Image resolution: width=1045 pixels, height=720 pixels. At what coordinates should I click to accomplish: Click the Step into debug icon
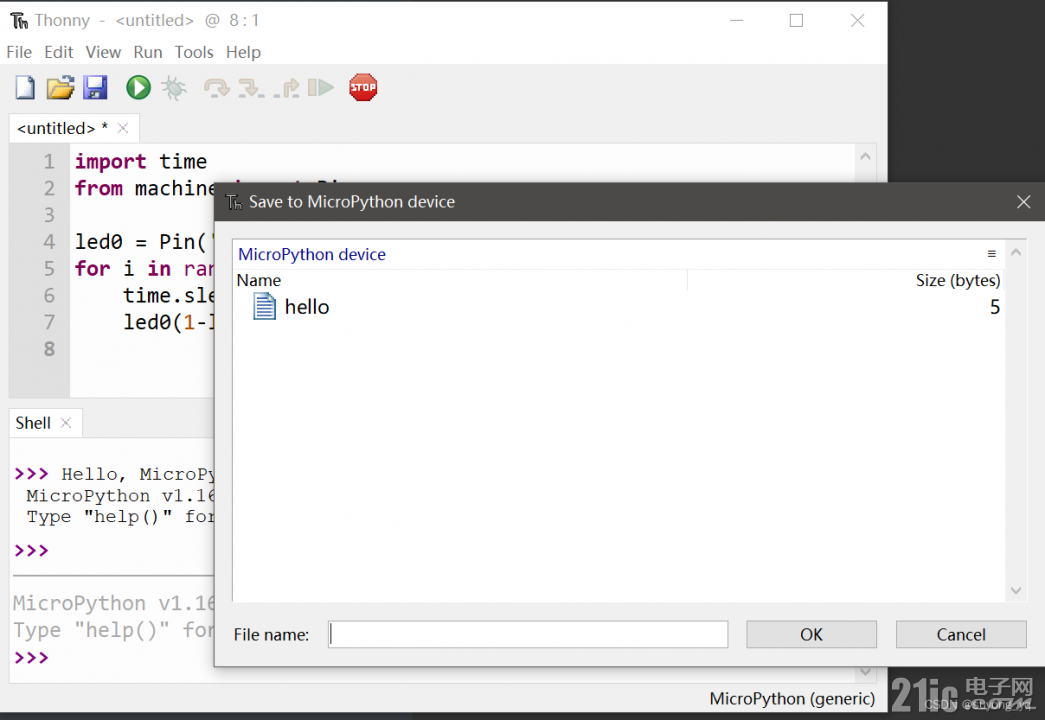[251, 88]
